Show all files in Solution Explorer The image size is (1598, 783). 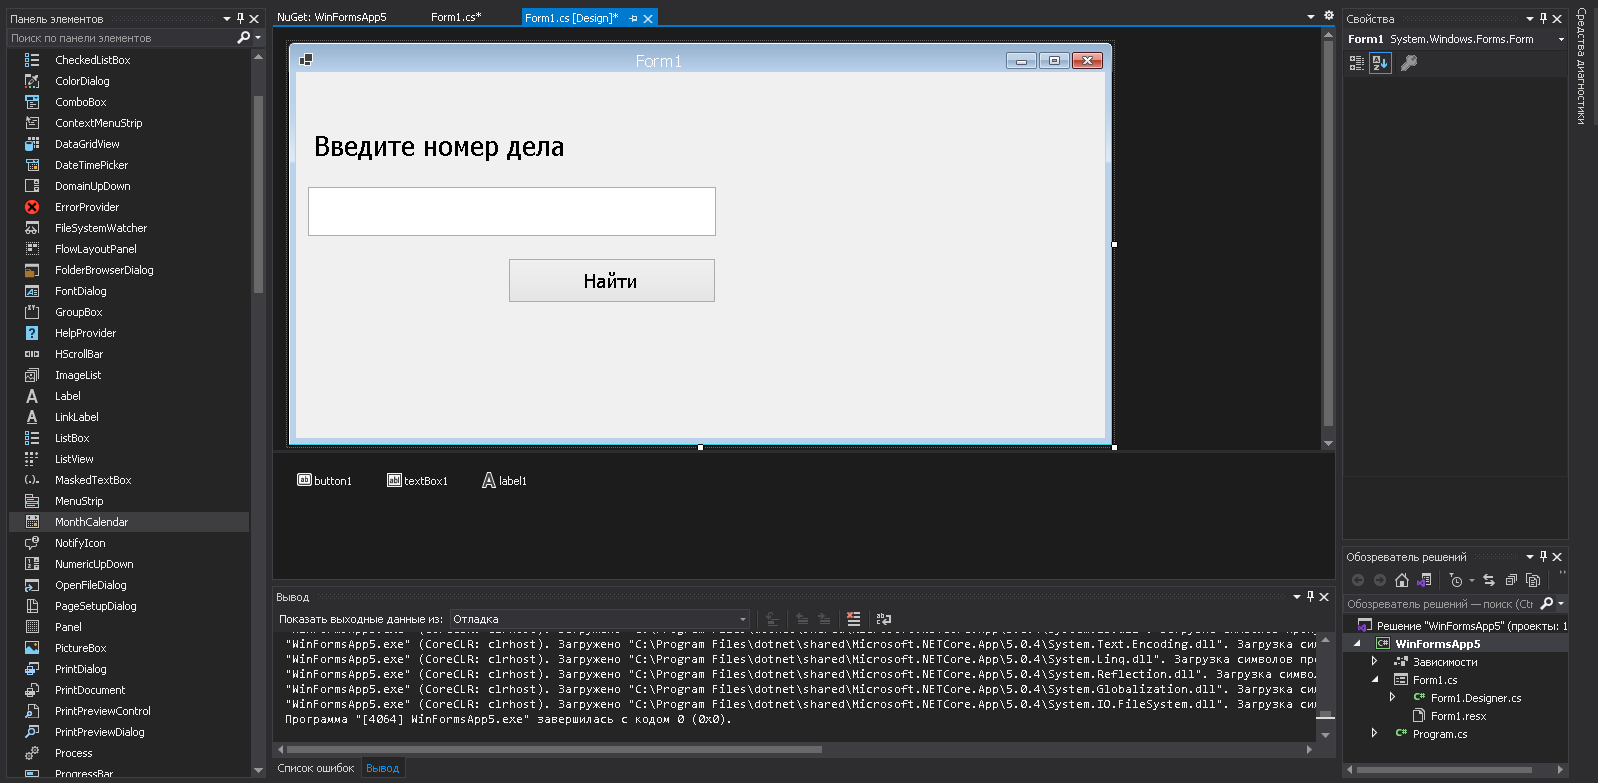pyautogui.click(x=1533, y=580)
